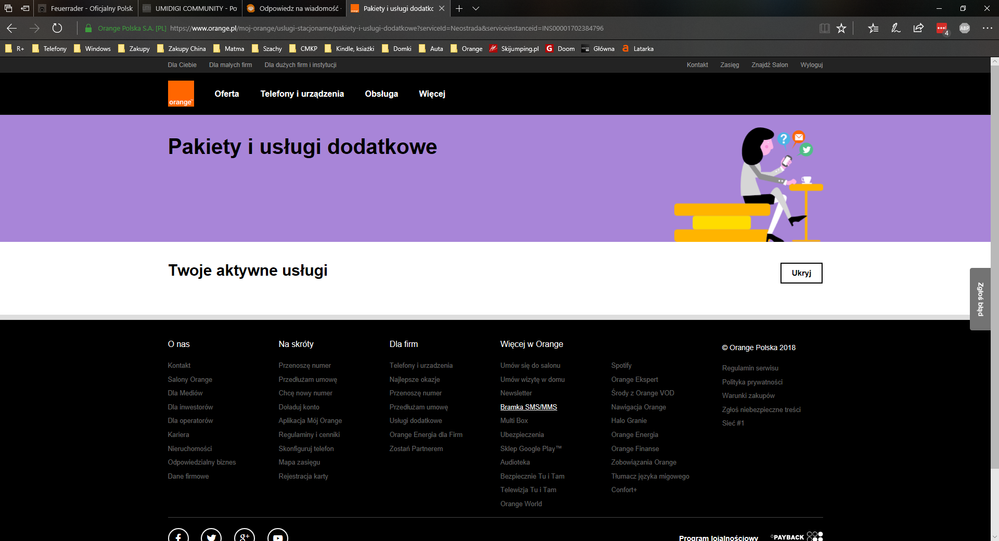
Task: Open the tab list dropdown chevron
Action: click(476, 8)
